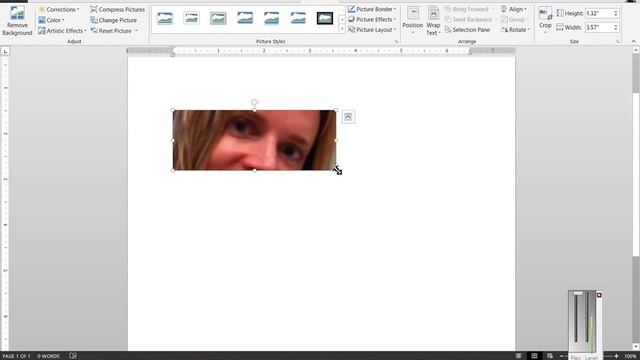Open the Artistic Effects dropdown

click(62, 31)
